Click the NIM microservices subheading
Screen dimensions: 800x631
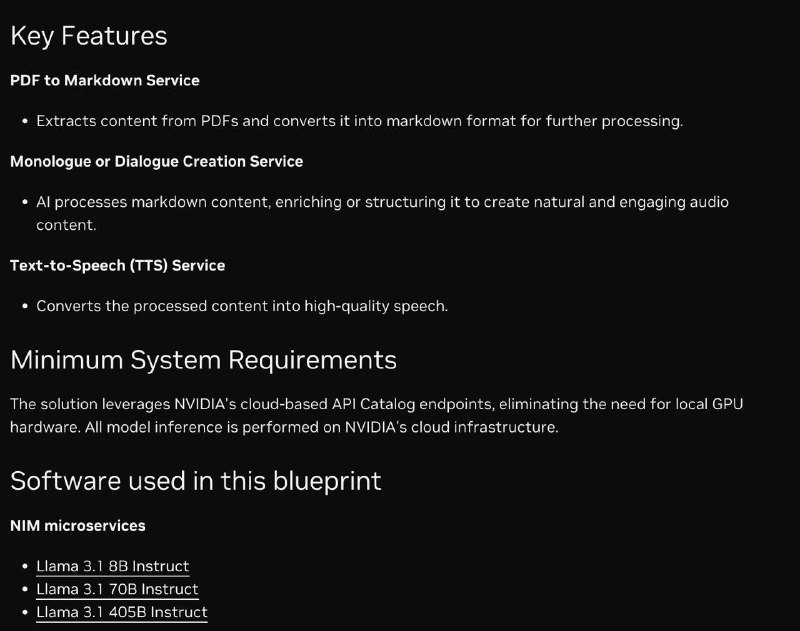78,526
